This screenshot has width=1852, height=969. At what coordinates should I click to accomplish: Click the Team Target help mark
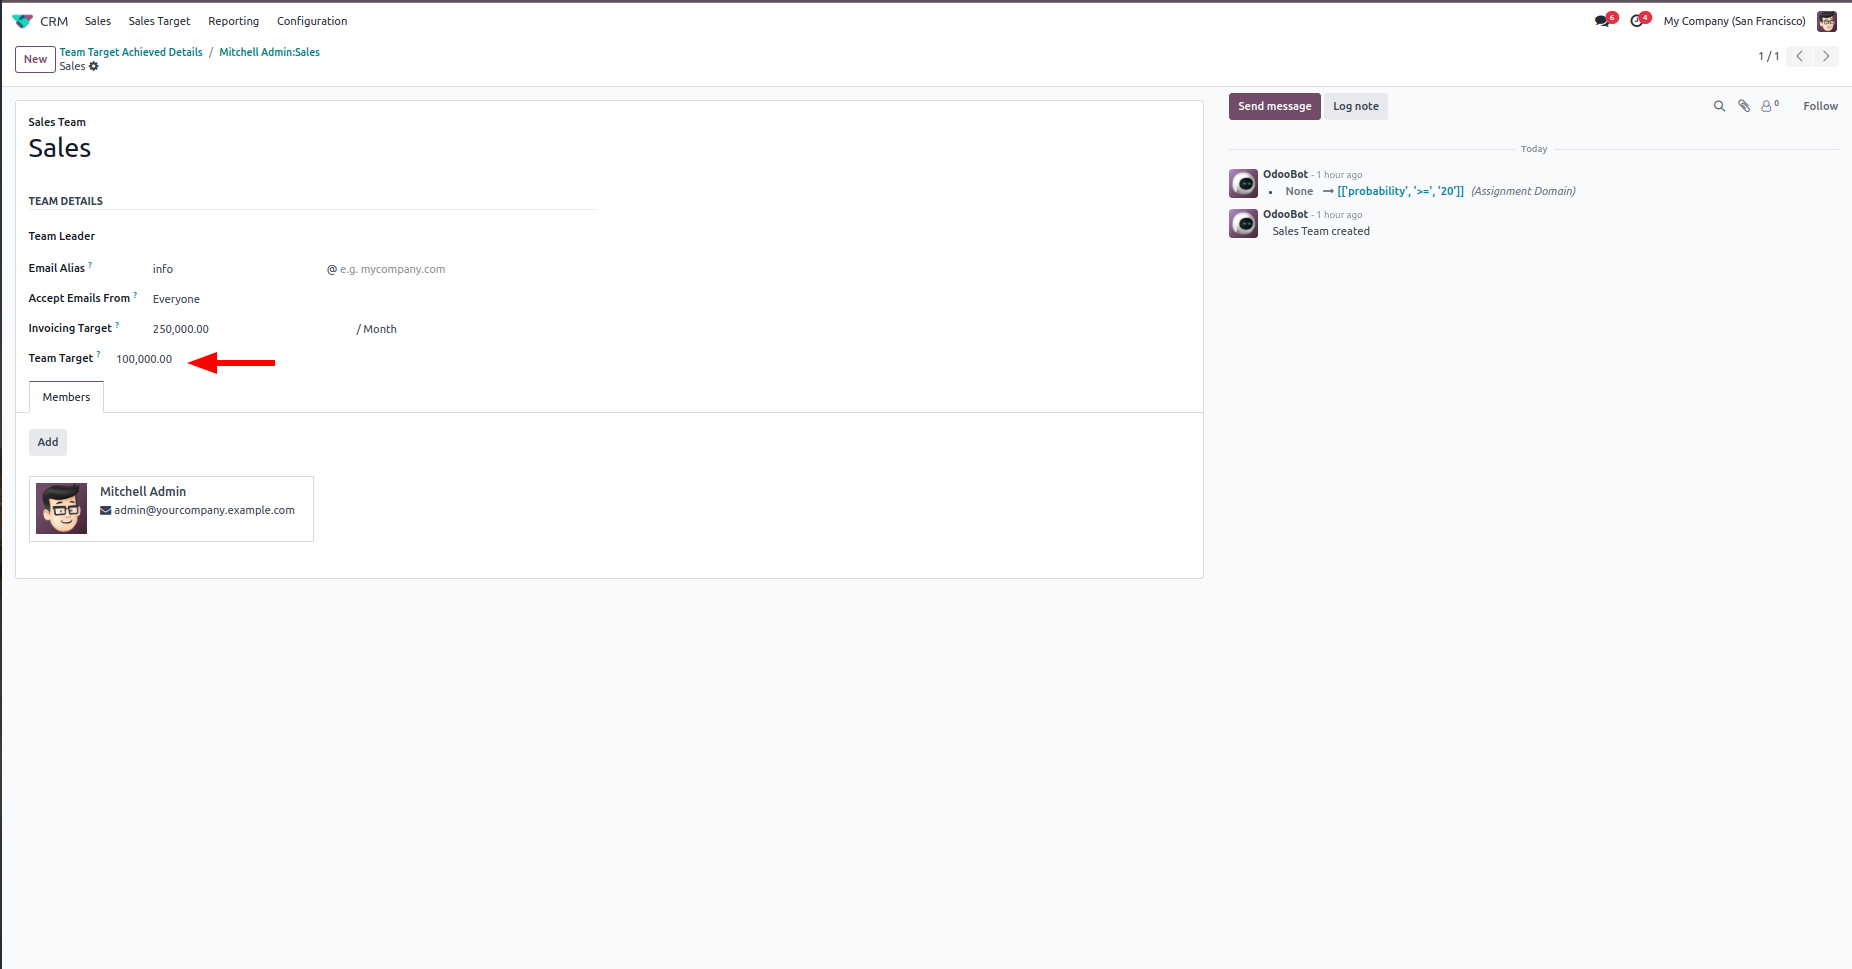point(98,355)
